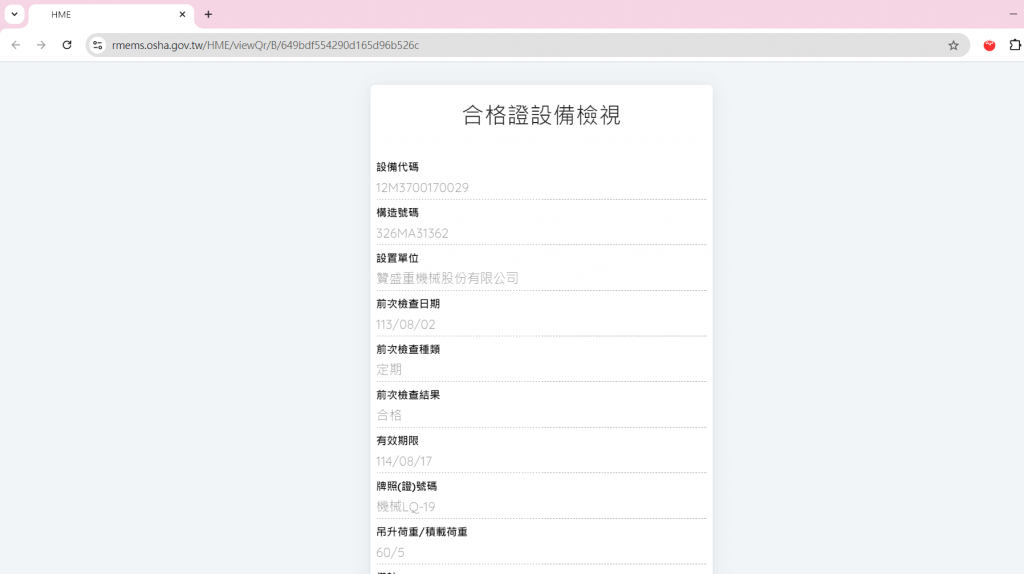Click the page heading 合格證設備檢視

click(x=541, y=115)
